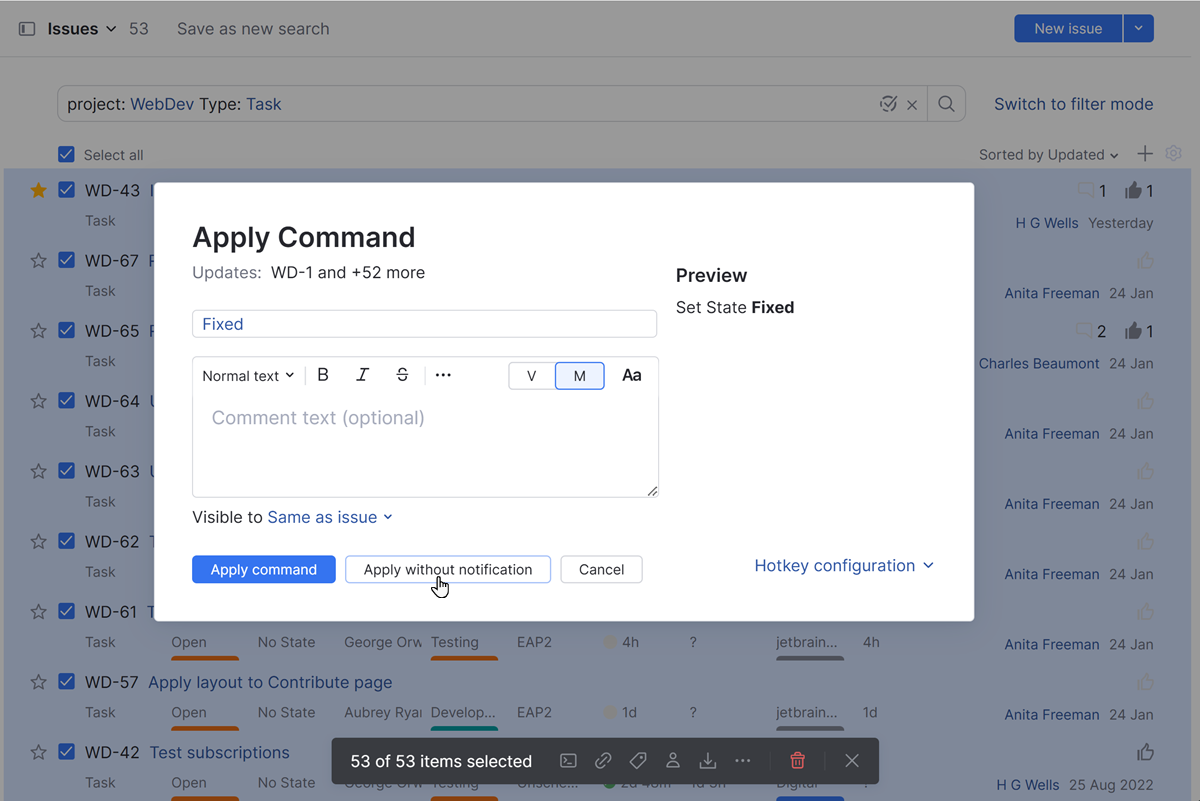Viewport: 1200px width, 801px height.
Task: Click the assignee person icon in selection bar
Action: point(673,761)
